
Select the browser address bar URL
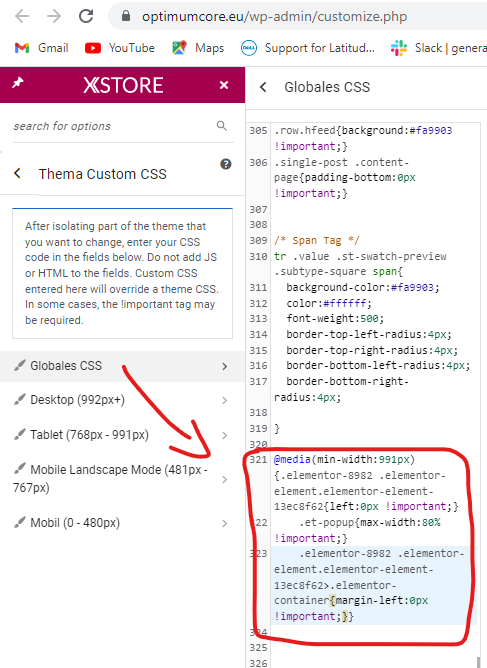pyautogui.click(x=274, y=17)
